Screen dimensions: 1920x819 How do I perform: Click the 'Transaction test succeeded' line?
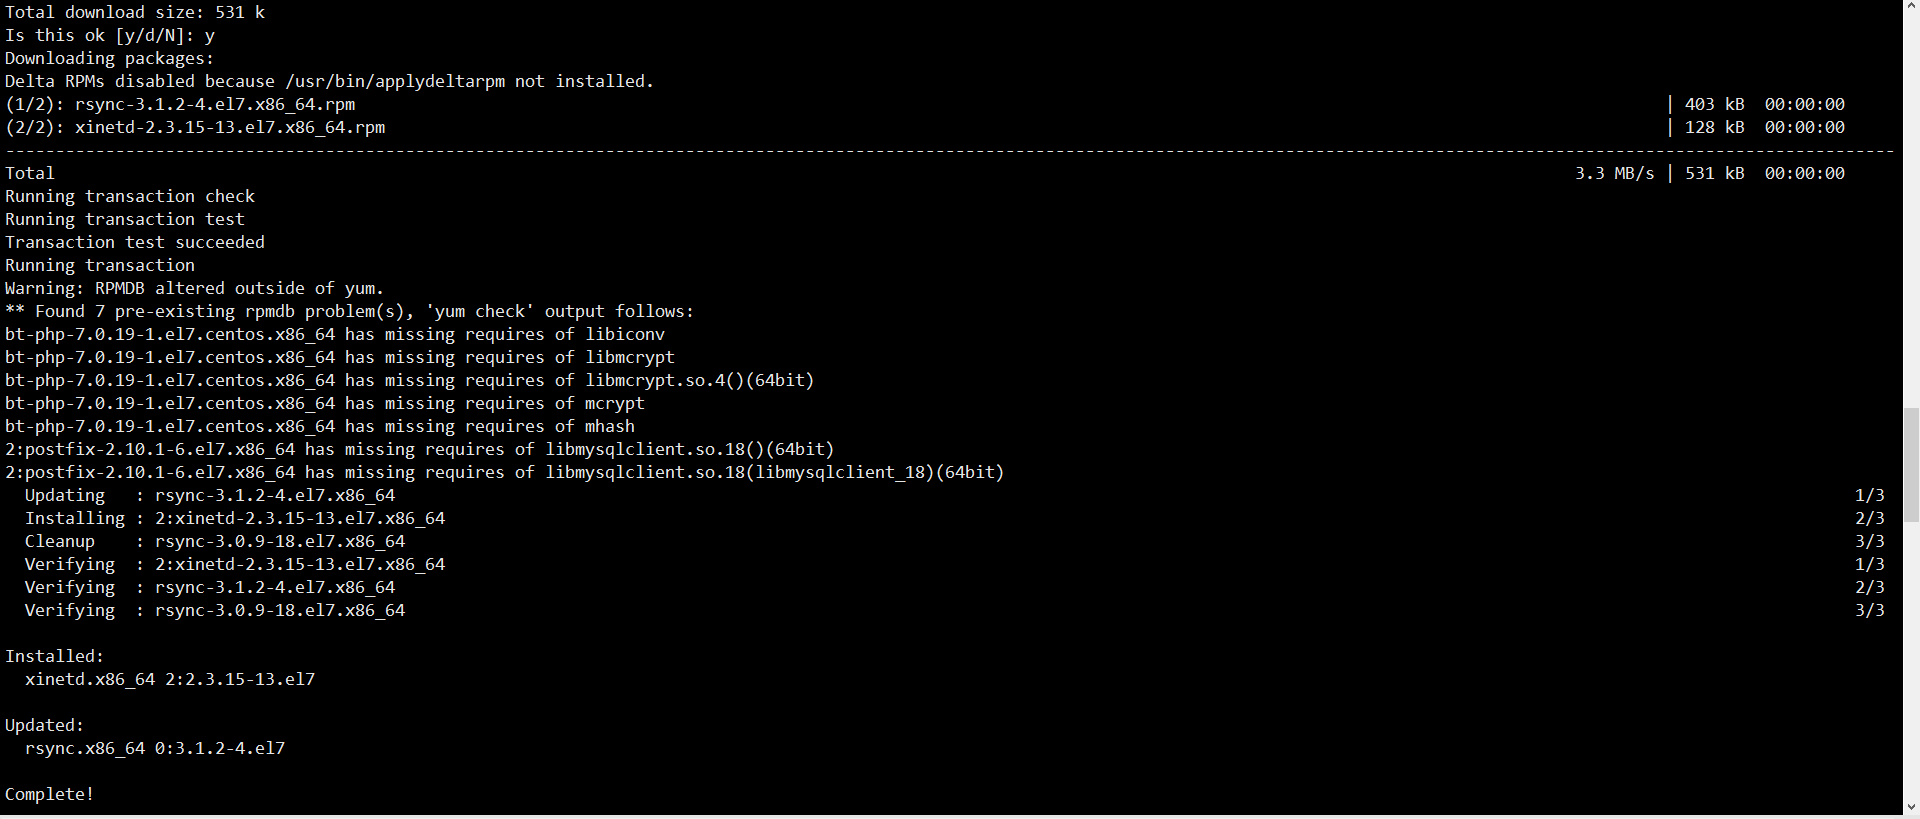[x=135, y=242]
